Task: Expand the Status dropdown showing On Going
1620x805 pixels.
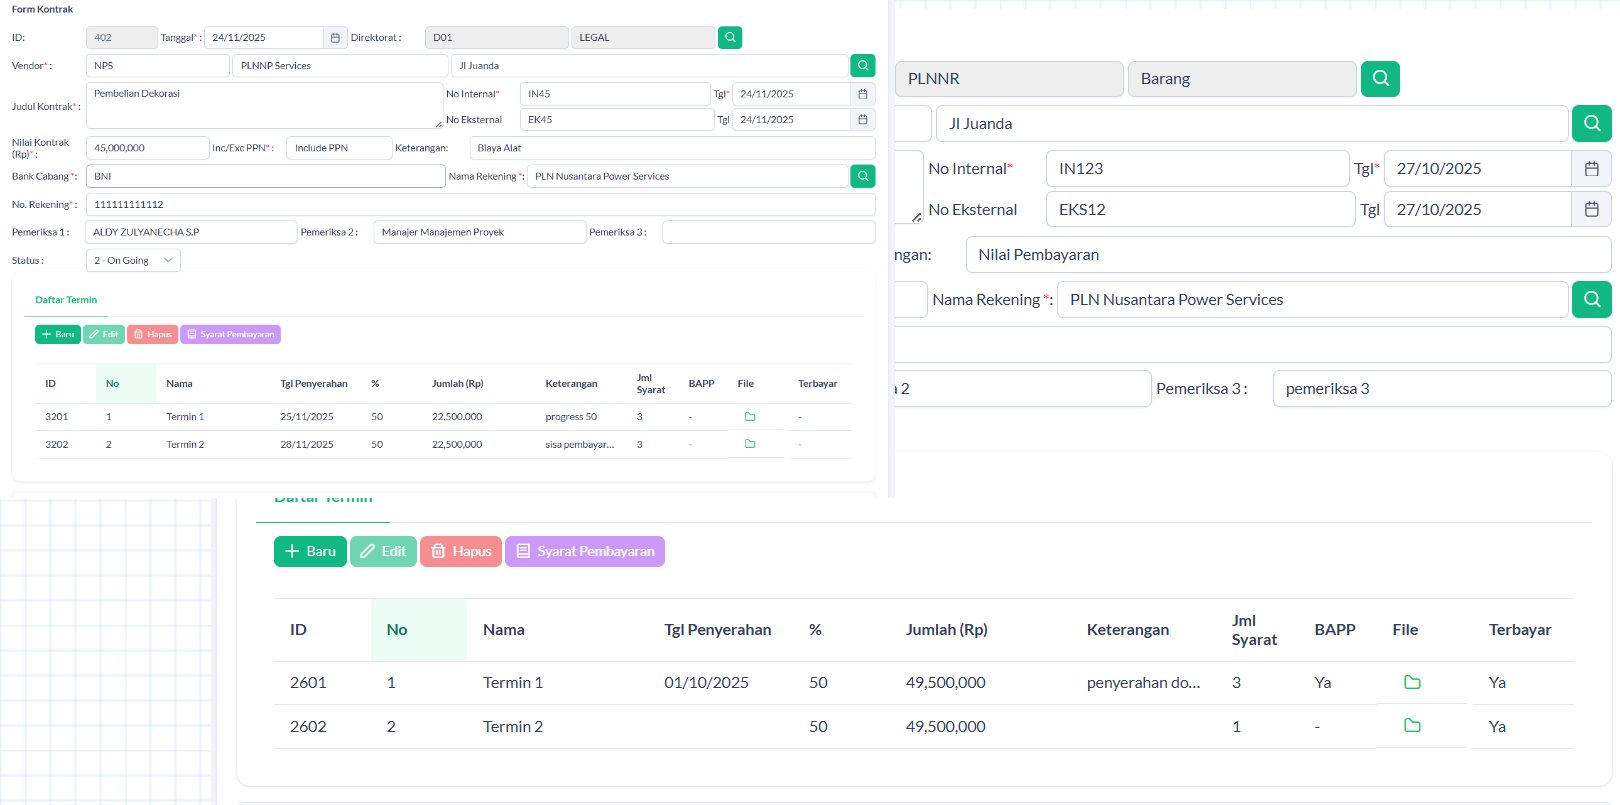Action: point(133,261)
